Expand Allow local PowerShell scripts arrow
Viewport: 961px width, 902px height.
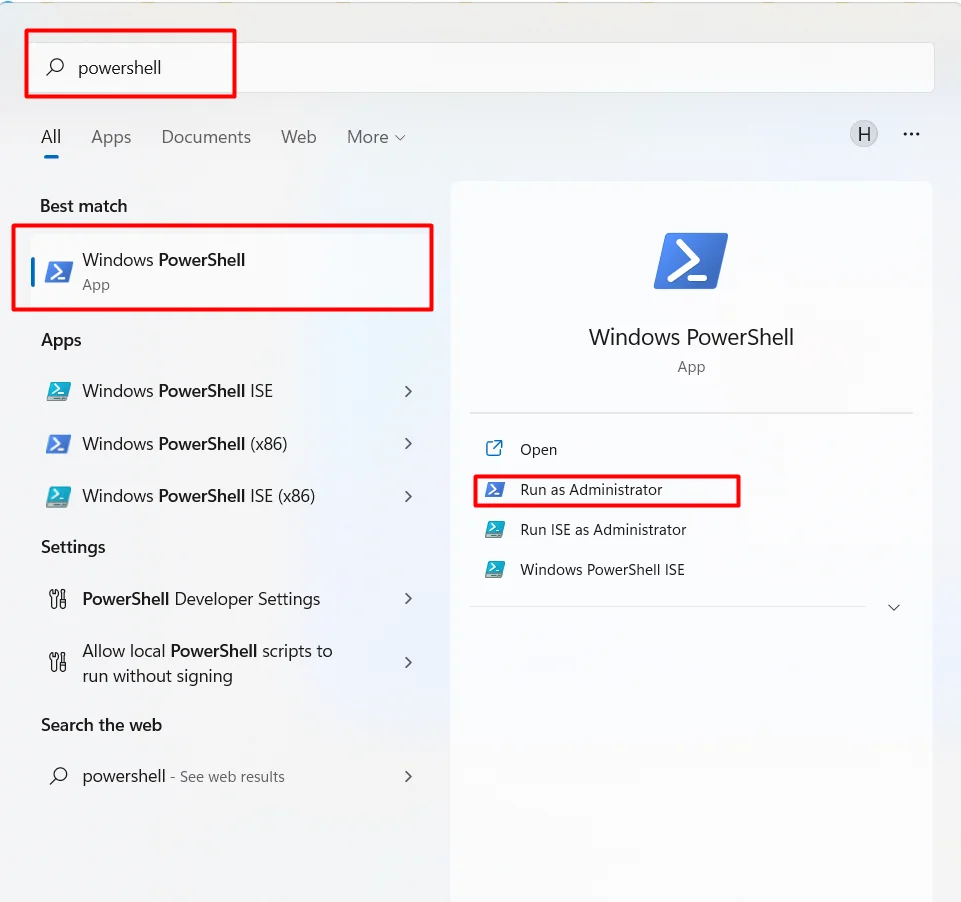tap(408, 662)
